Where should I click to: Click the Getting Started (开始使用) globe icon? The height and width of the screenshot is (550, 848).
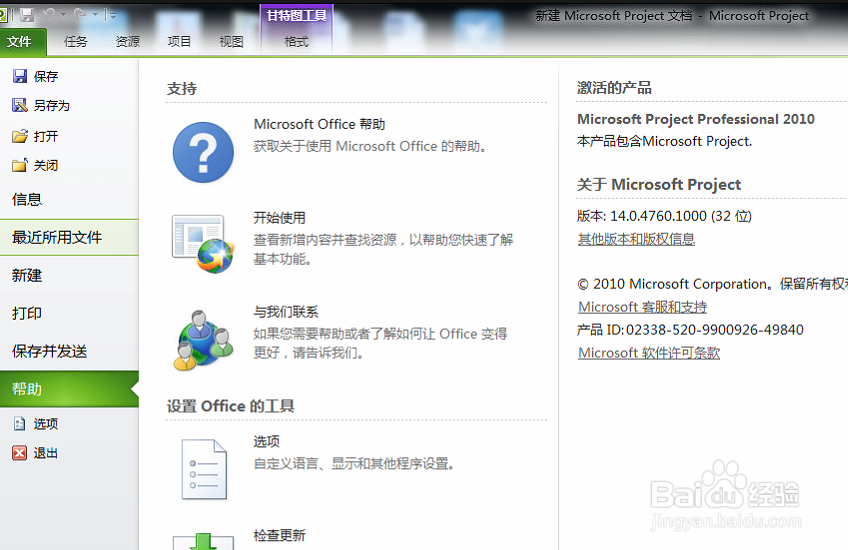pos(203,244)
